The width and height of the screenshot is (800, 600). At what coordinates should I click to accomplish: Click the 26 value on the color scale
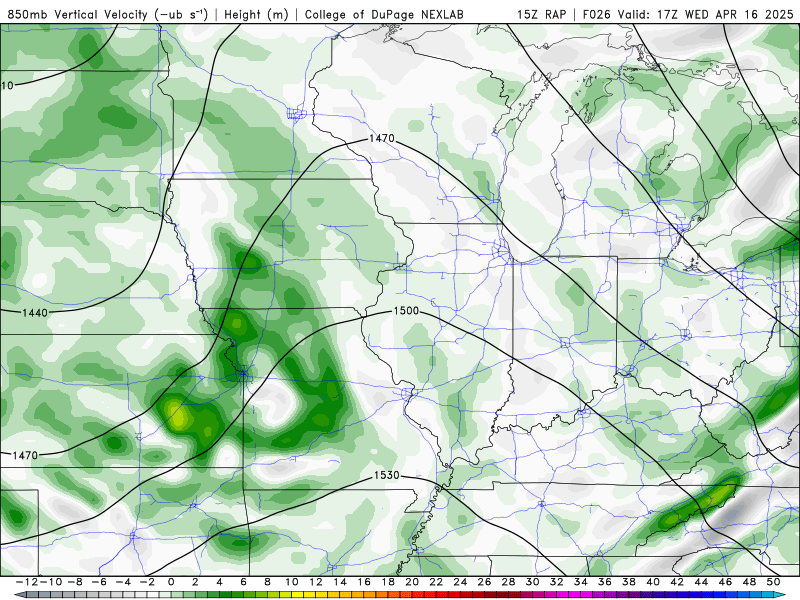point(484,582)
